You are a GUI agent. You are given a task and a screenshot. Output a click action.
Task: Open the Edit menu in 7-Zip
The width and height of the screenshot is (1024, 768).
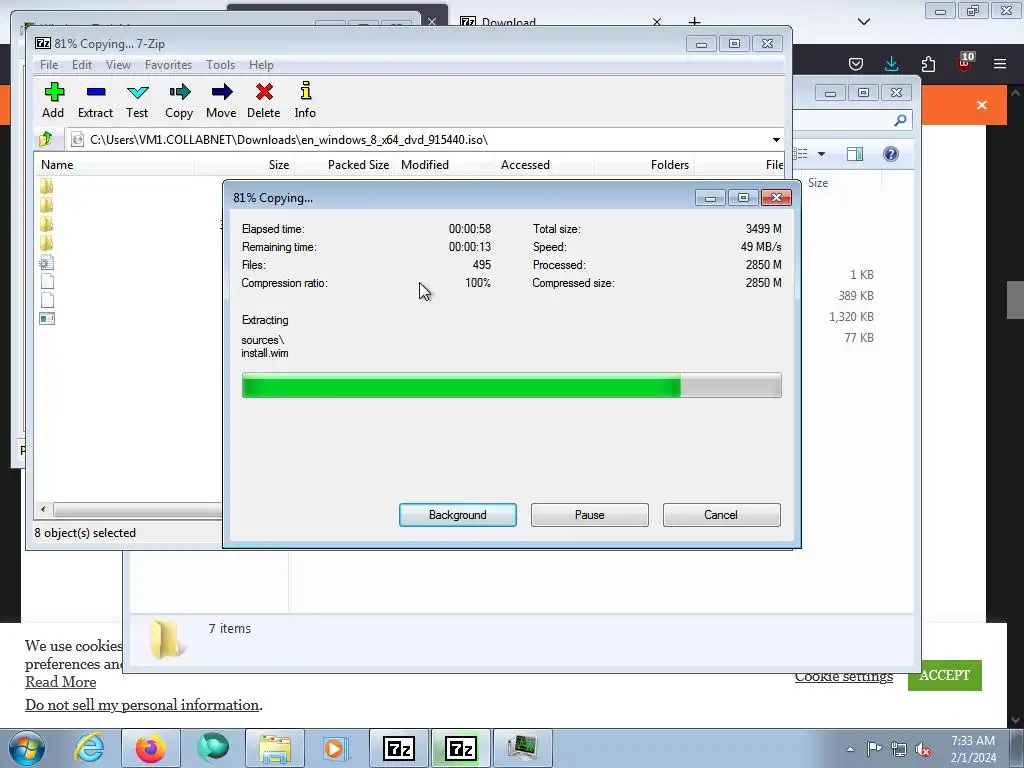(x=82, y=65)
